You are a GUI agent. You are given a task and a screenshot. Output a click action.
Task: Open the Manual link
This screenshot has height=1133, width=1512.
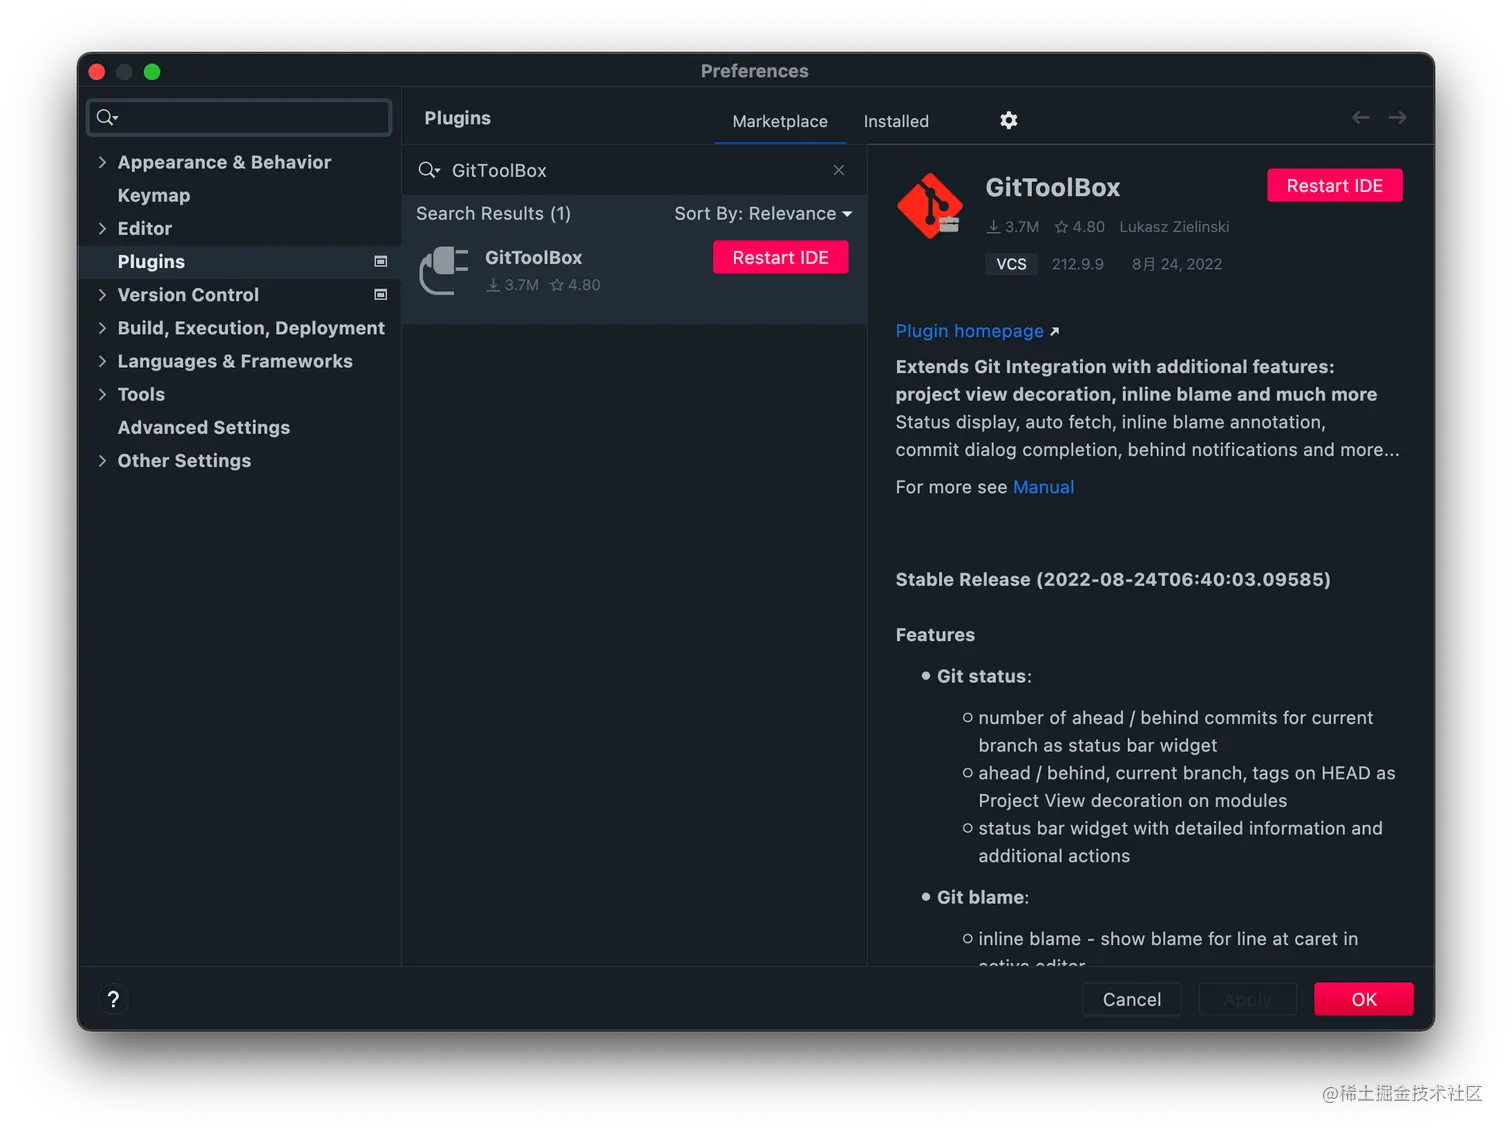[x=1043, y=487]
